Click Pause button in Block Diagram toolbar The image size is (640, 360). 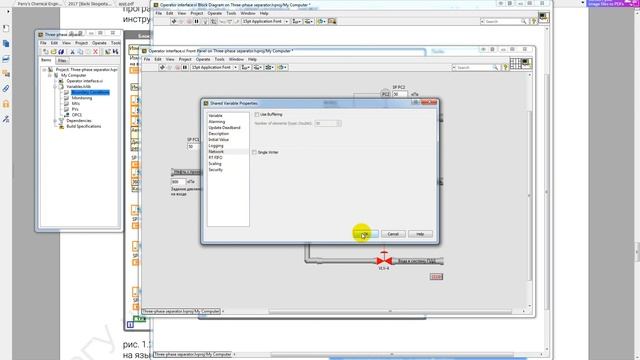coord(196,21)
